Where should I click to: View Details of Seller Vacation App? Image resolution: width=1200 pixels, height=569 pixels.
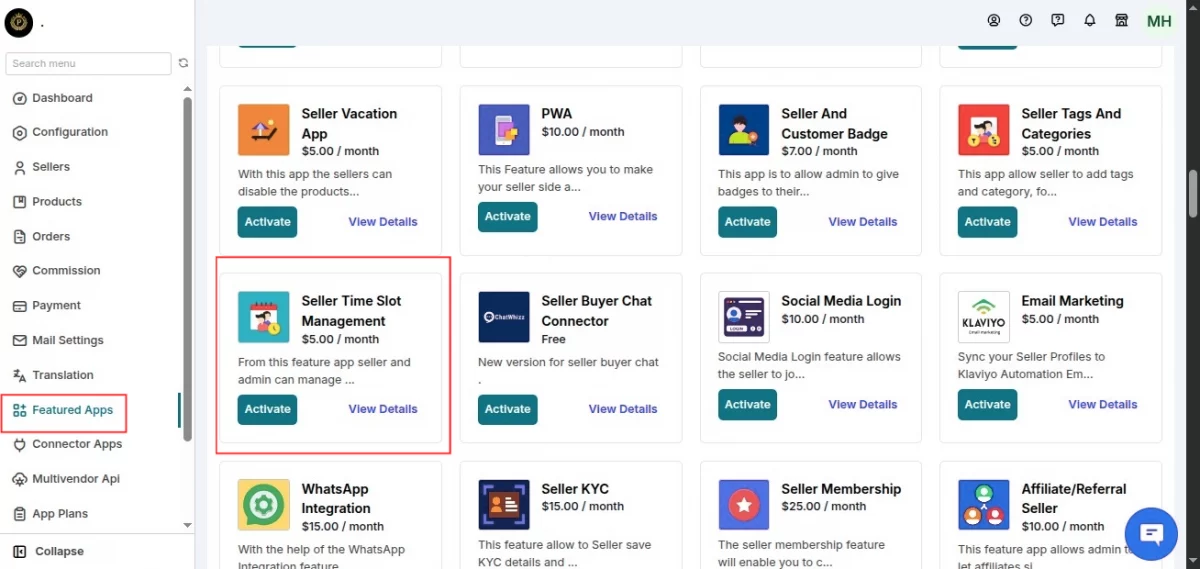click(383, 222)
